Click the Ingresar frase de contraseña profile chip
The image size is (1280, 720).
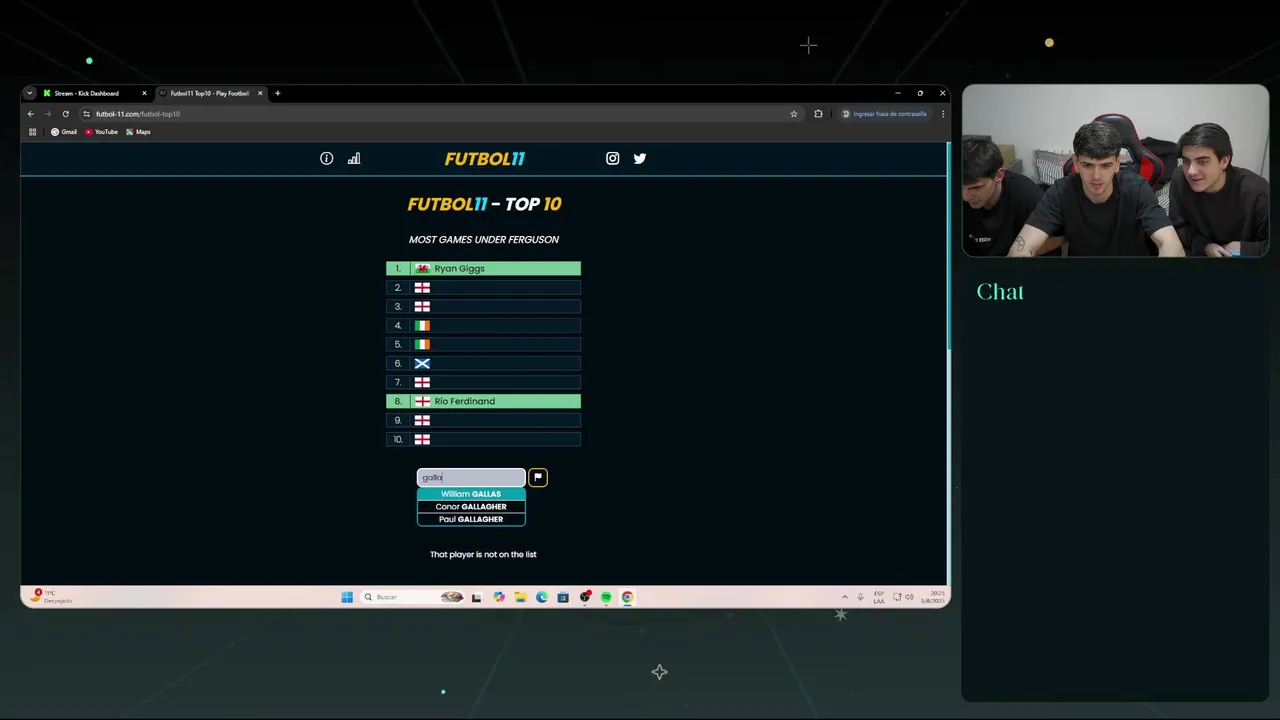point(884,114)
